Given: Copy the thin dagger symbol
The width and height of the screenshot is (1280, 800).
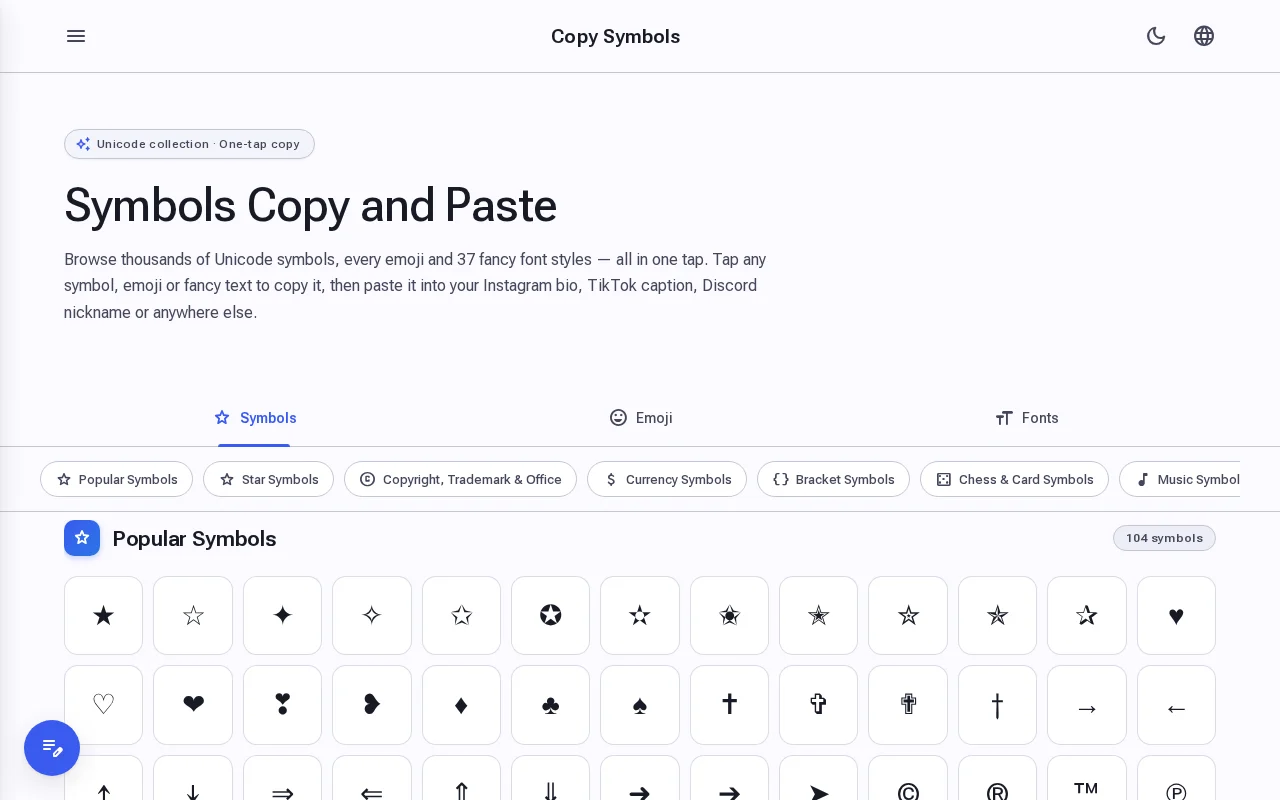Looking at the screenshot, I should 997,705.
